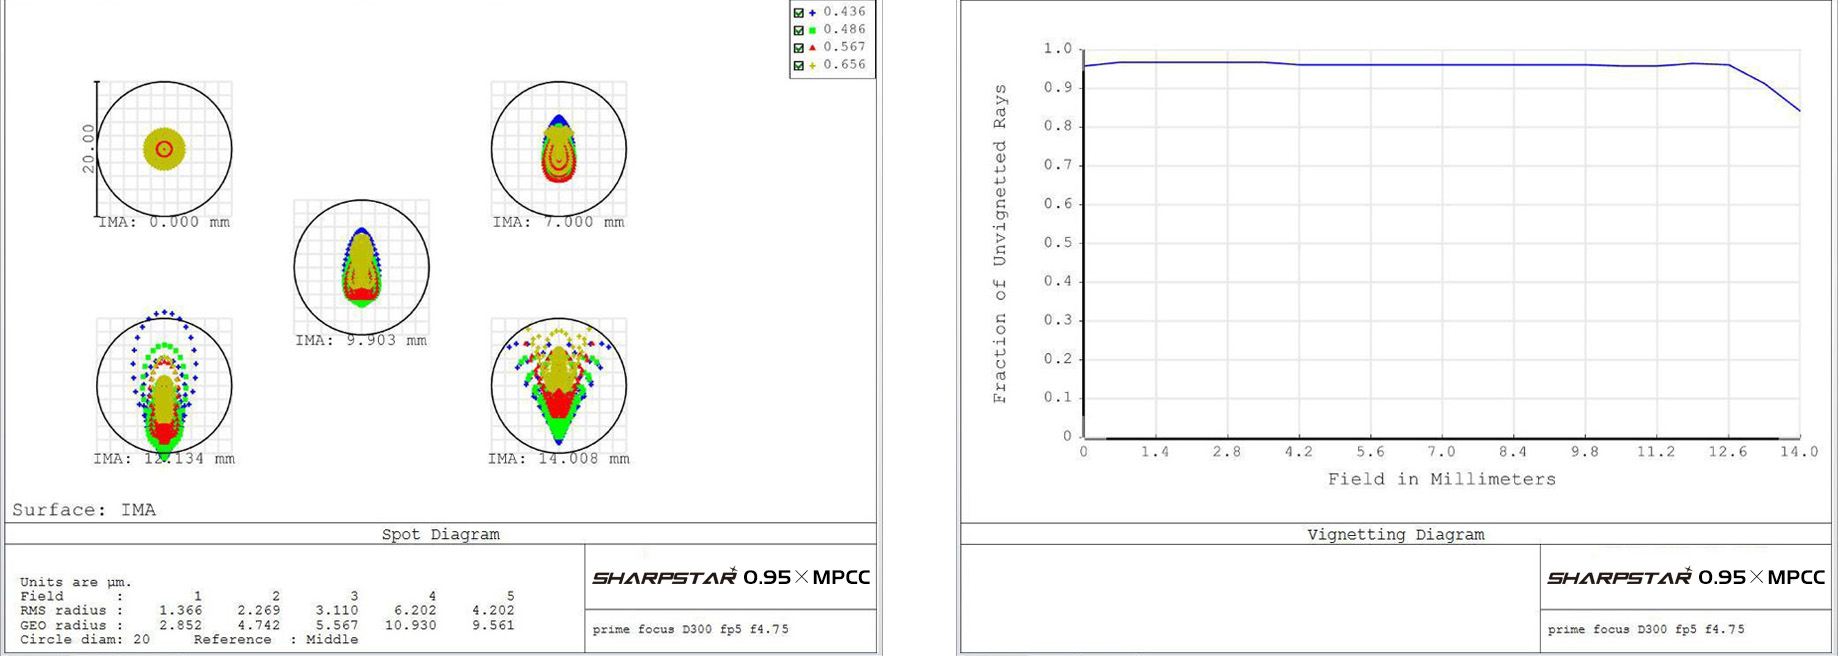The image size is (1839, 656).
Task: Click the Sharpstar logo under spot diagram
Action: [x=731, y=578]
